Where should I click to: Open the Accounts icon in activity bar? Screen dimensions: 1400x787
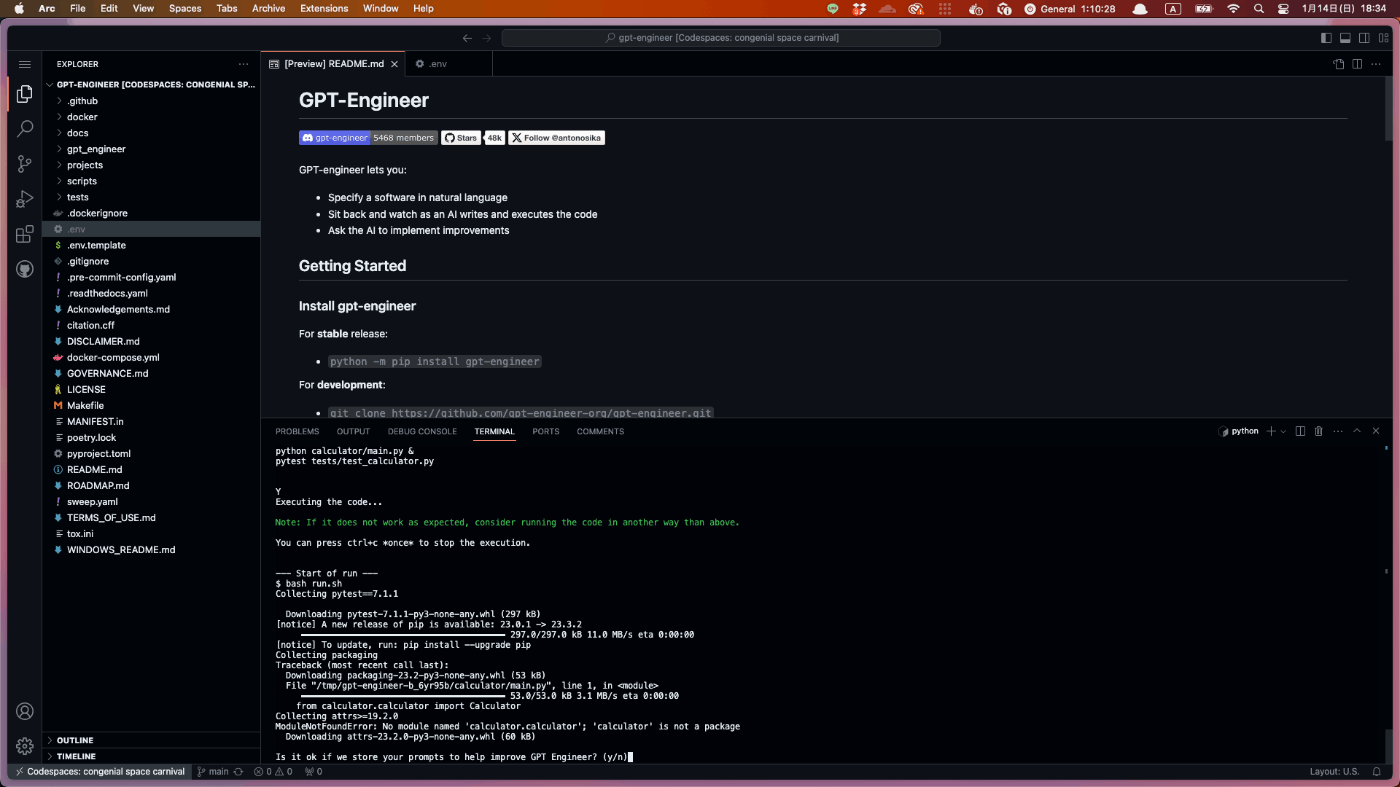click(25, 711)
